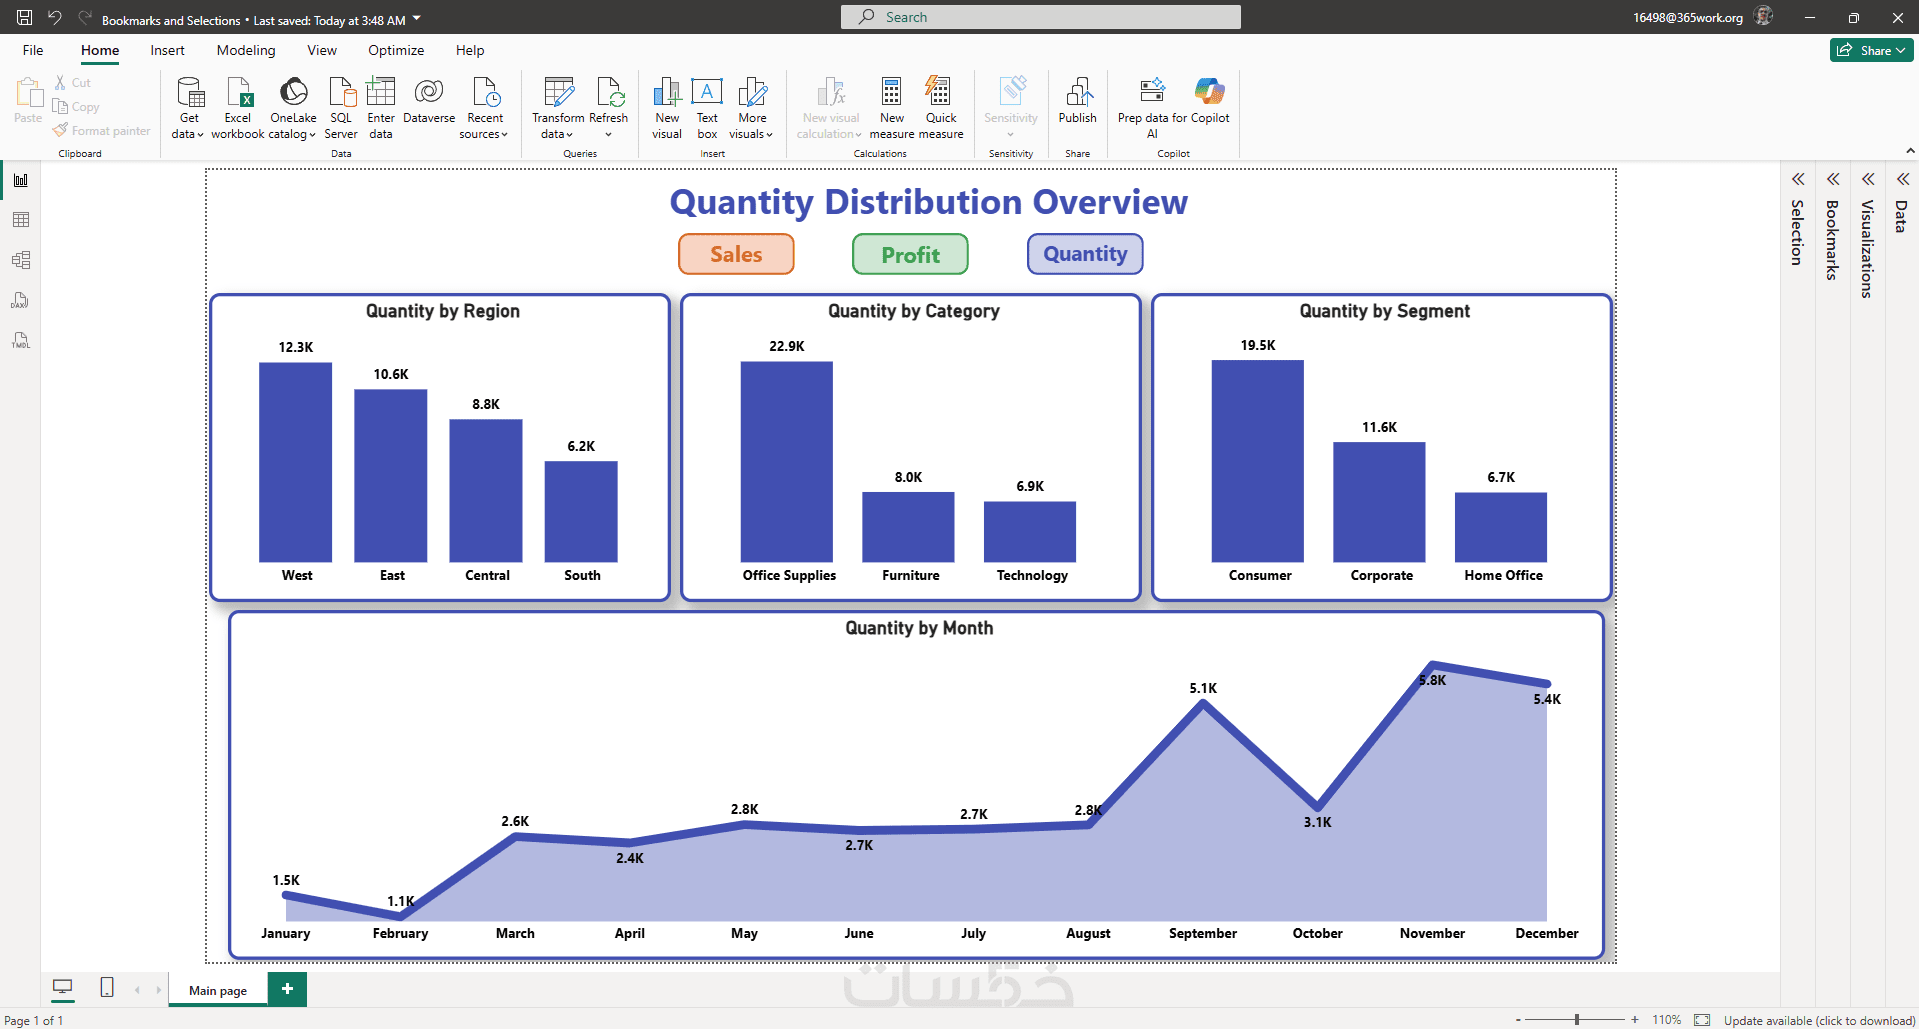The height and width of the screenshot is (1029, 1919).
Task: Import an Excel workbook
Action: tap(238, 108)
